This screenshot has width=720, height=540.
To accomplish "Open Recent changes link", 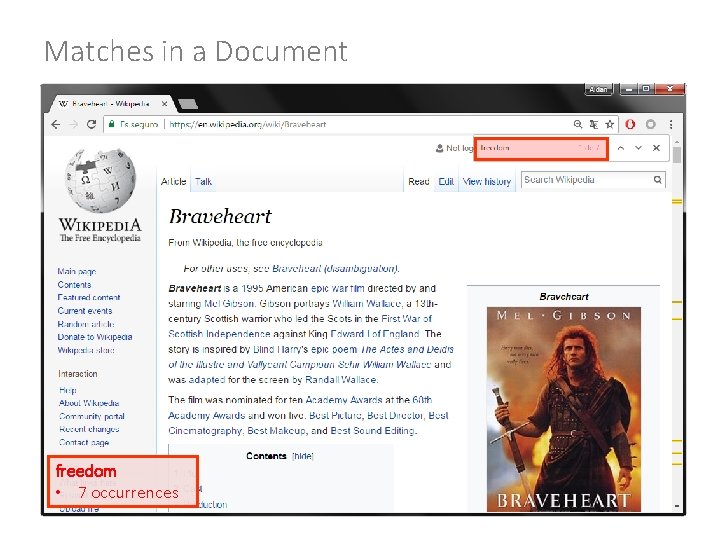I will 89,429.
